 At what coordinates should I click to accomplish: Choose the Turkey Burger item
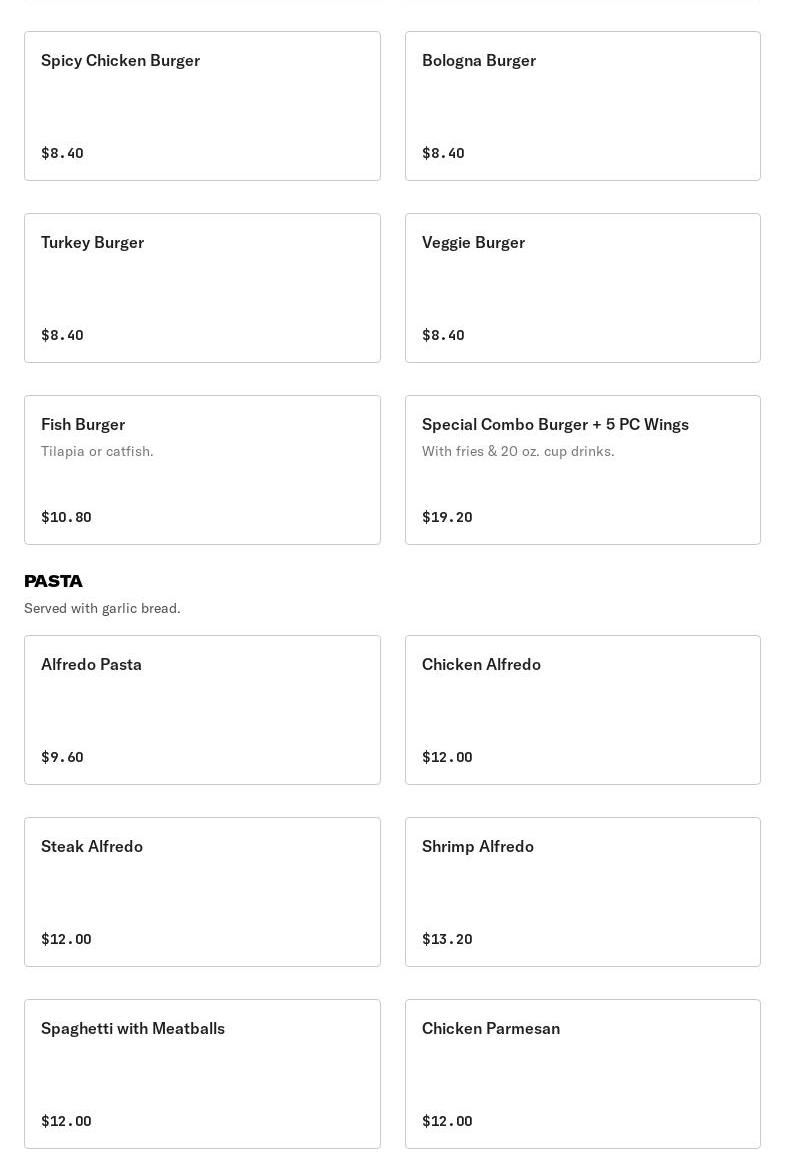point(202,288)
